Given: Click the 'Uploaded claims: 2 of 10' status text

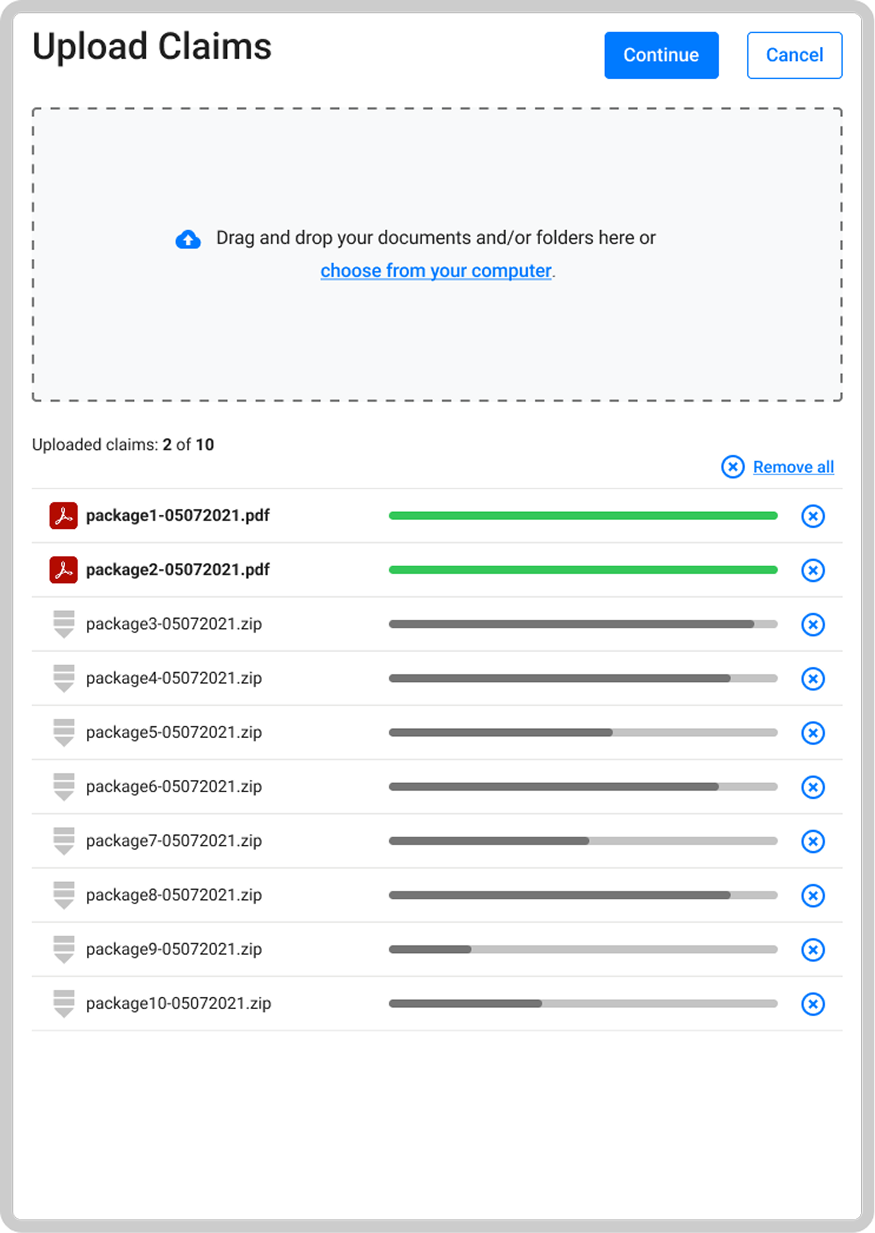Looking at the screenshot, I should coord(123,445).
